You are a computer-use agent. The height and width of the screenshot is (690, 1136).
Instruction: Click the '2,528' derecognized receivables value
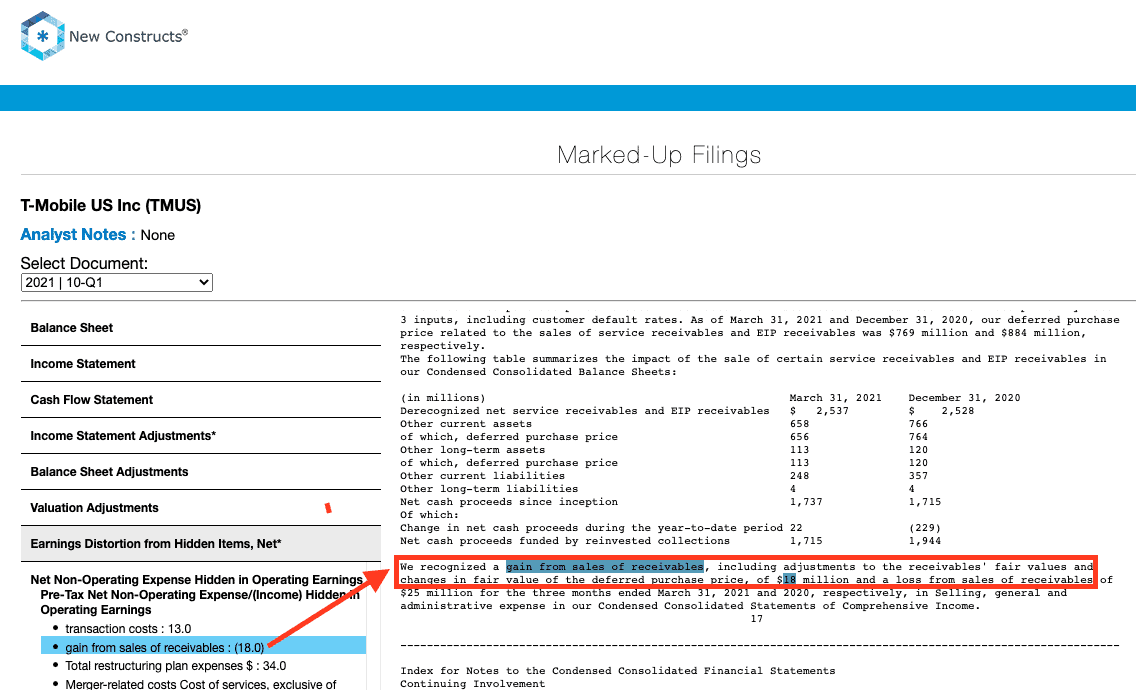958,411
